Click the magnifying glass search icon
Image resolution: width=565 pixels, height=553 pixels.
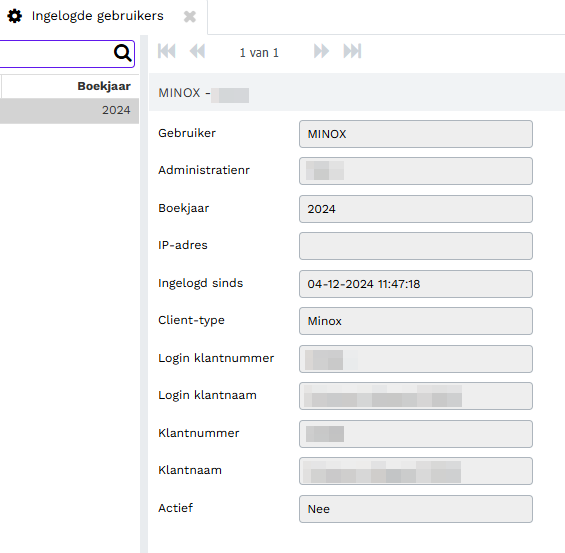tap(123, 53)
